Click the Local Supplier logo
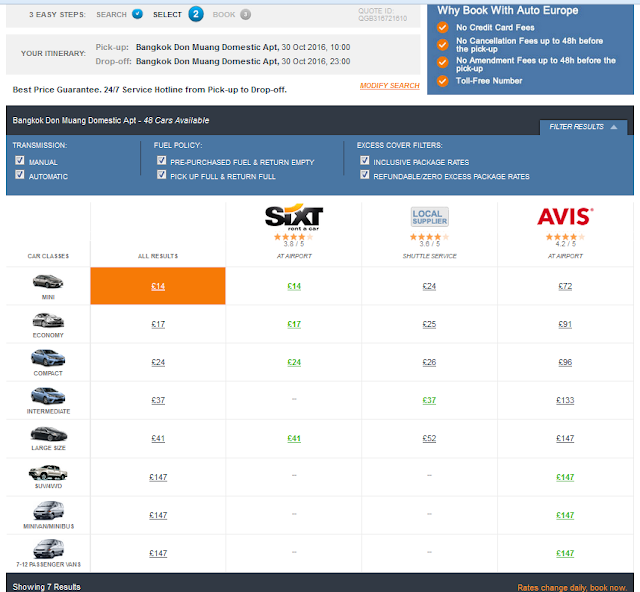This screenshot has height=592, width=640. pos(429,217)
